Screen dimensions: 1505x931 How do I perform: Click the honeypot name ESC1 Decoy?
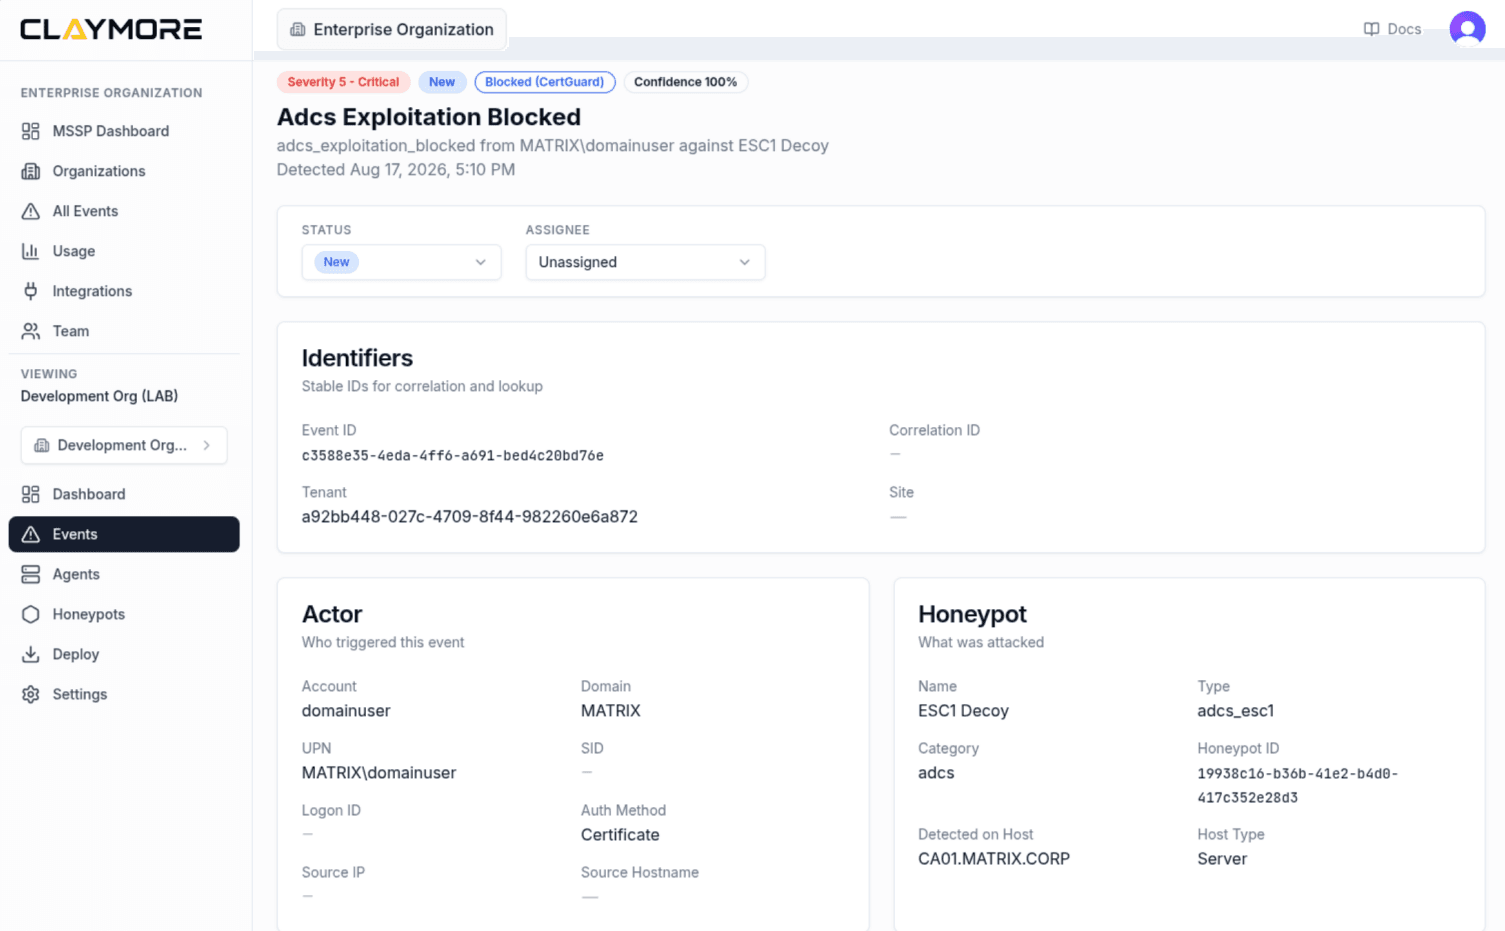[963, 711]
